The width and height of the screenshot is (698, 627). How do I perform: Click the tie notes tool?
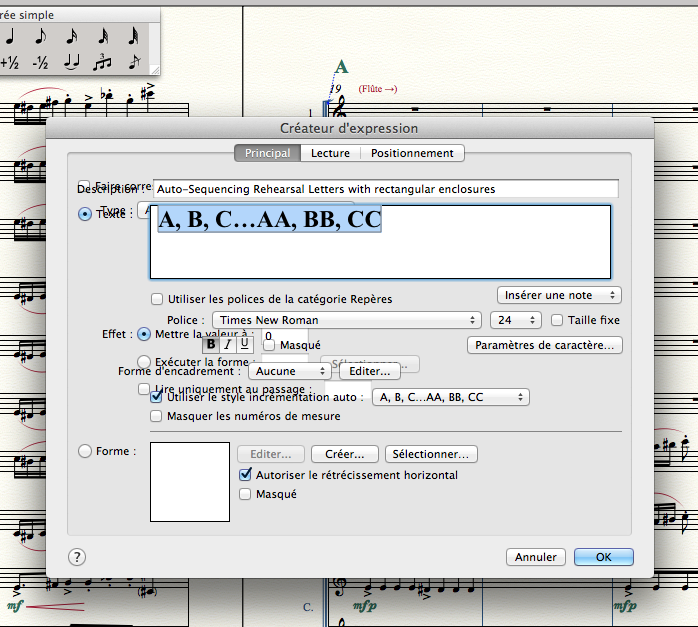coord(71,63)
